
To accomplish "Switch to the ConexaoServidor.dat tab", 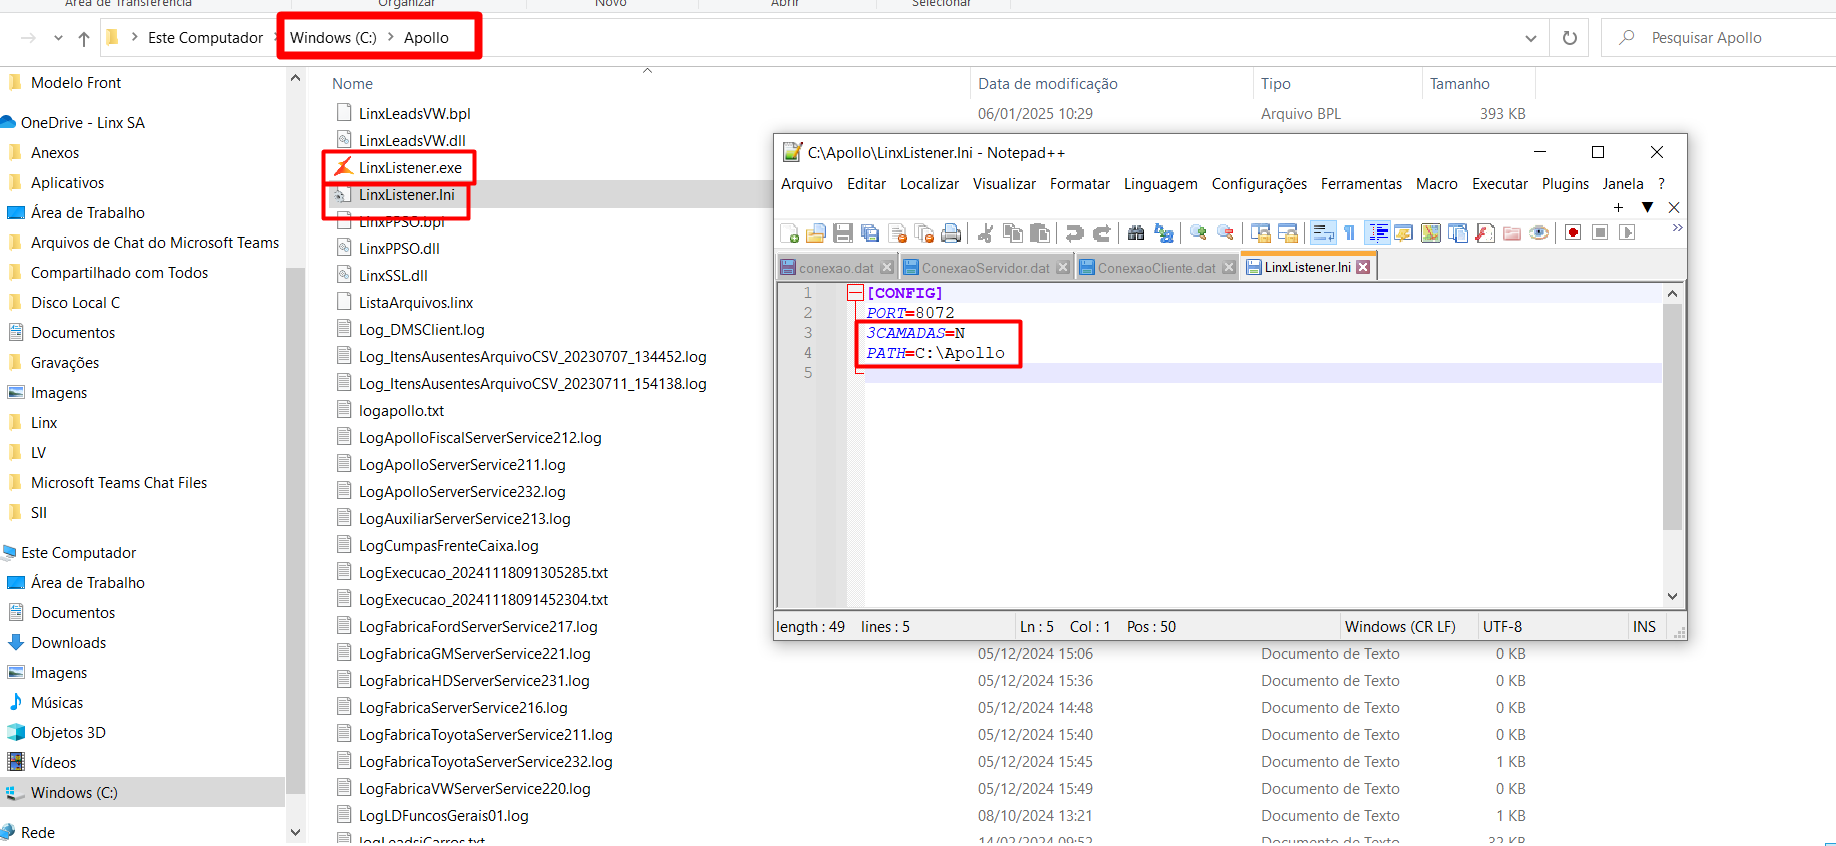I will click(985, 268).
